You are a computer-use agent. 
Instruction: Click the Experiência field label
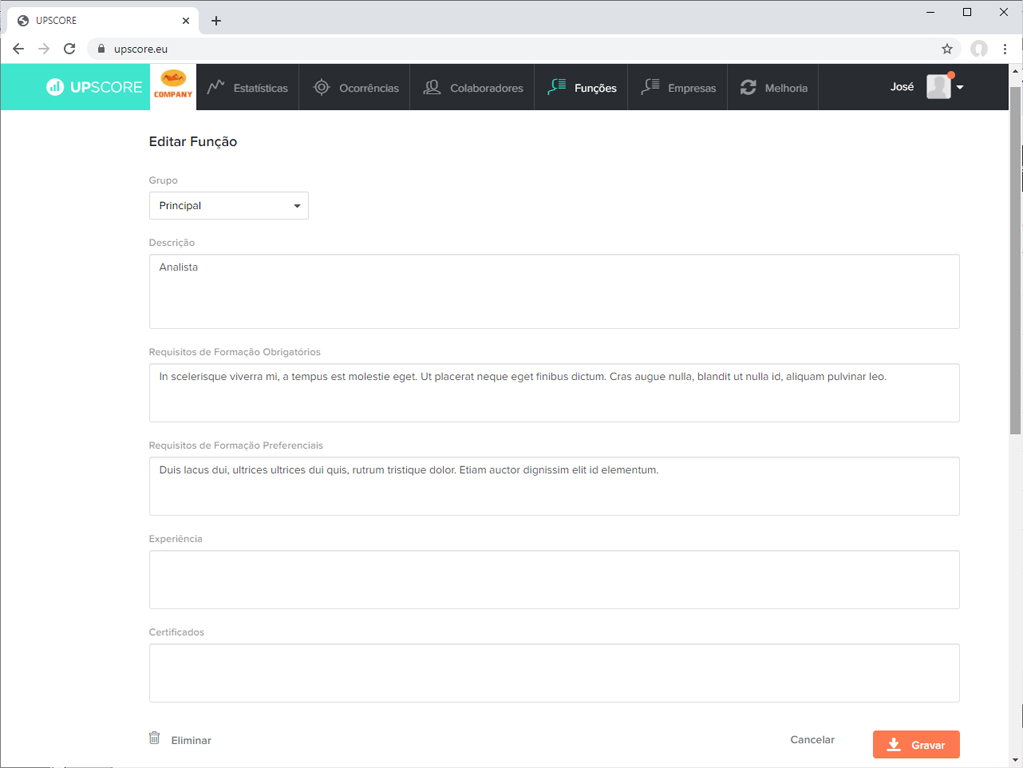point(176,538)
